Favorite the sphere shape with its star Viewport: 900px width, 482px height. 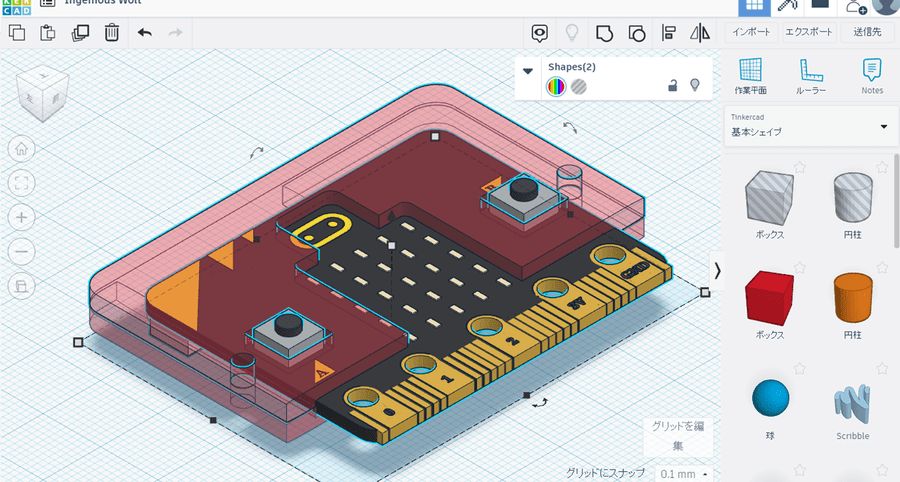pyautogui.click(x=799, y=368)
